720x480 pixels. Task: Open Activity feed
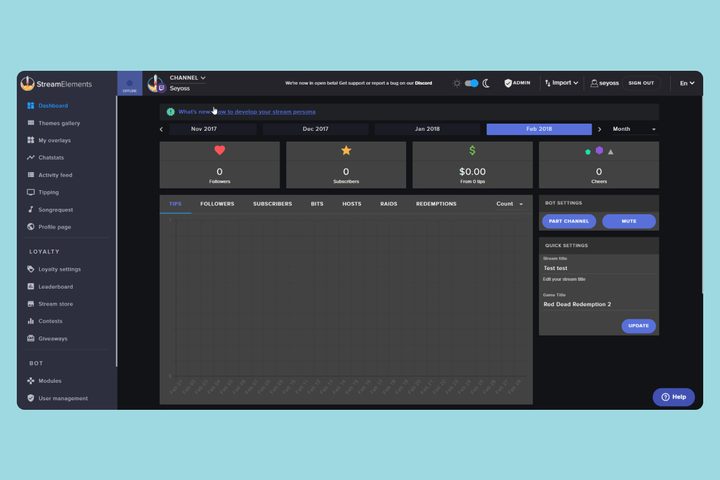click(x=50, y=175)
